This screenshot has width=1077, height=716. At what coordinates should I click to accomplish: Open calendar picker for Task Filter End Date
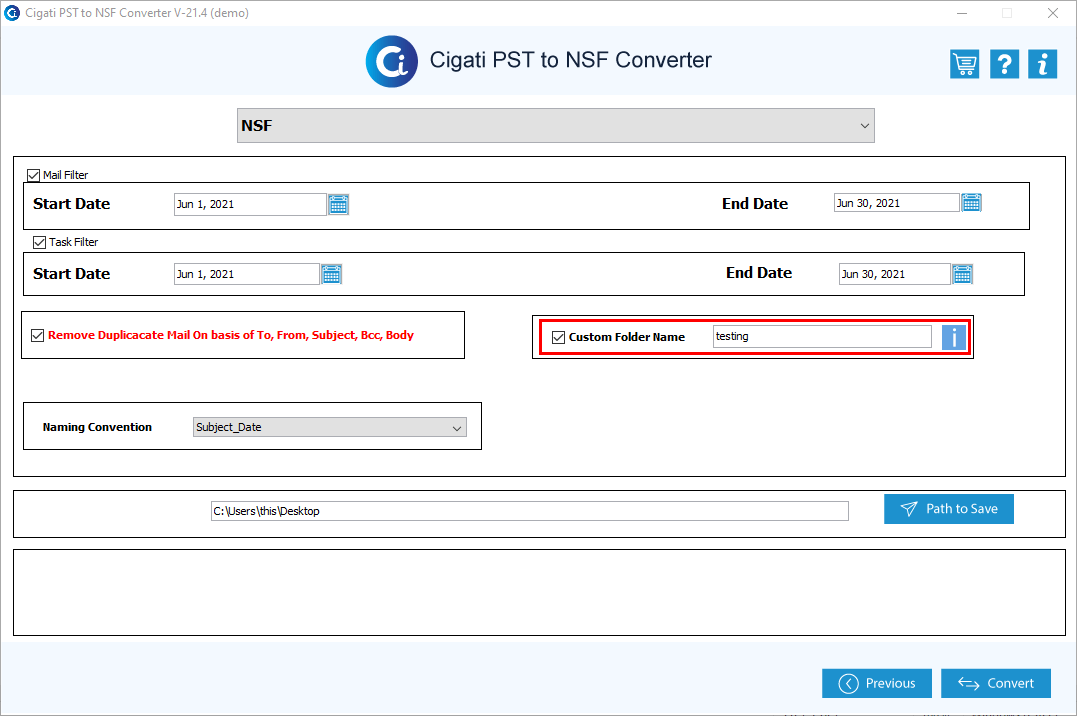click(962, 274)
